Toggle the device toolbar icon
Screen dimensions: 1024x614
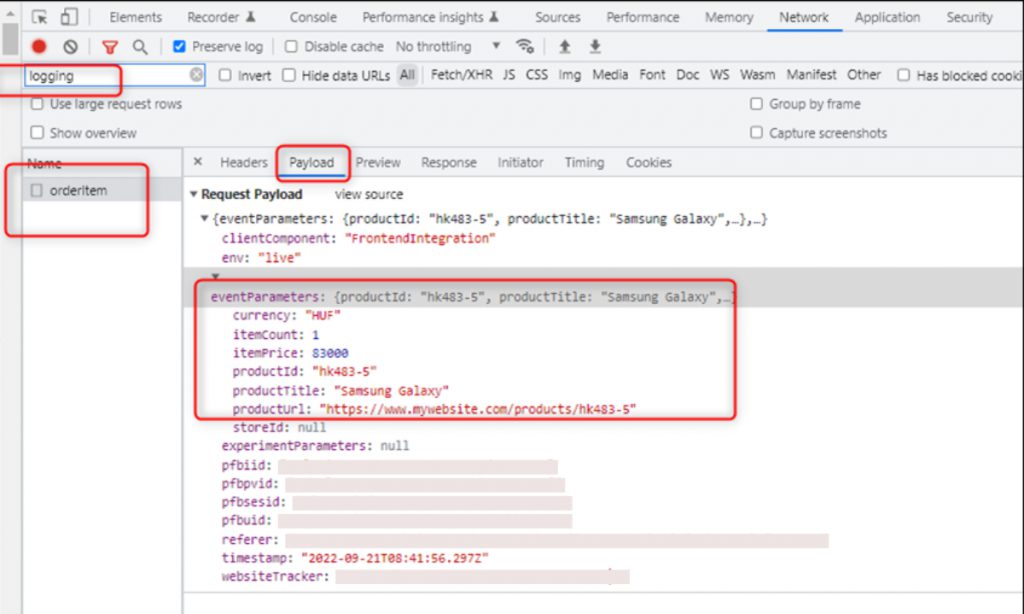69,17
